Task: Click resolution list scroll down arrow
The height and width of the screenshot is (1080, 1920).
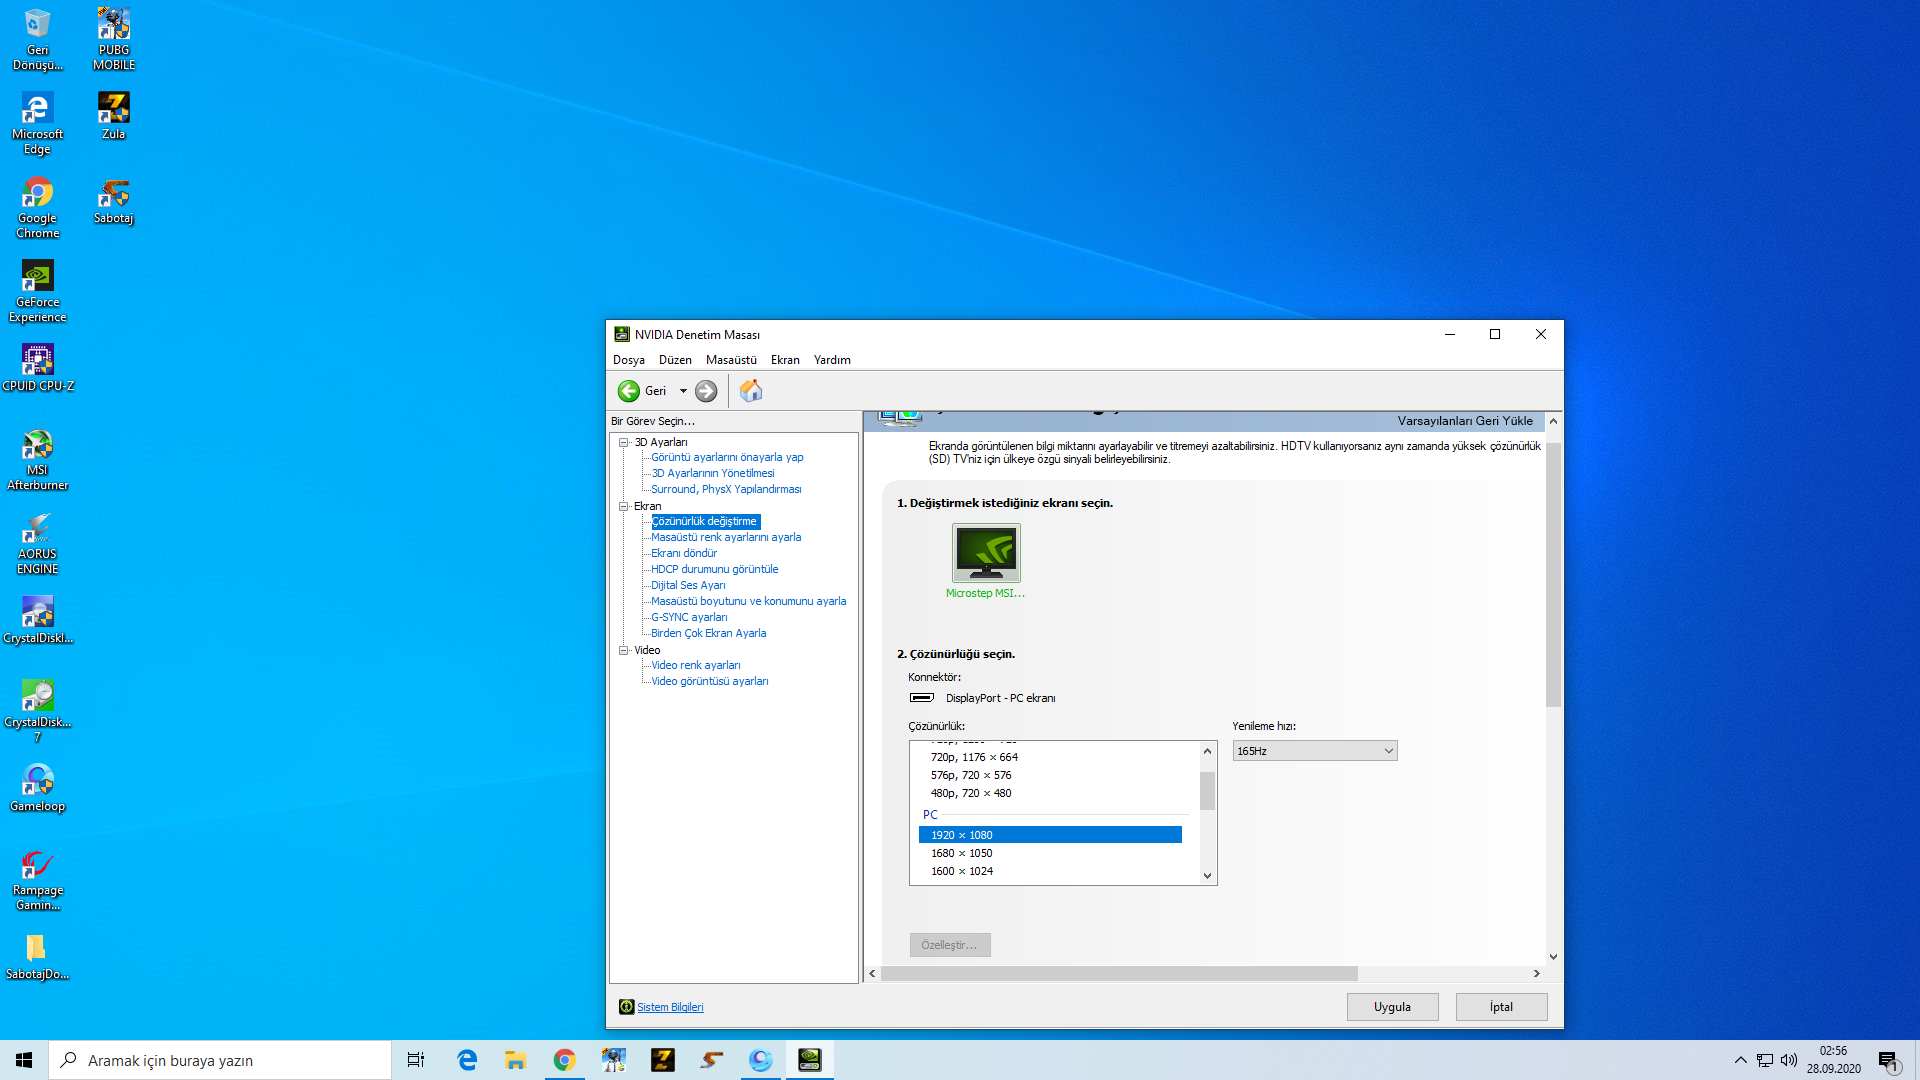Action: click(x=1207, y=876)
